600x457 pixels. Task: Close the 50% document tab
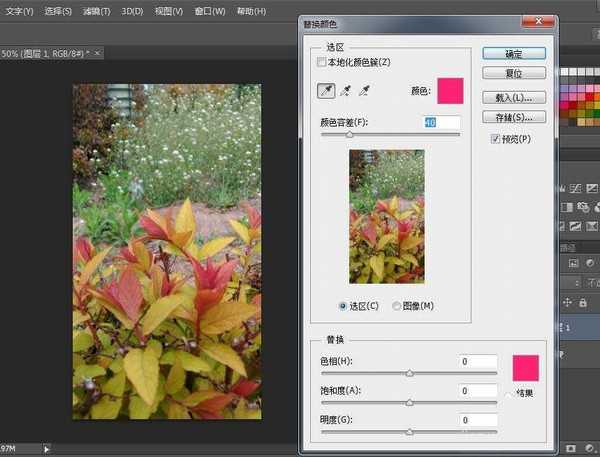tap(98, 53)
